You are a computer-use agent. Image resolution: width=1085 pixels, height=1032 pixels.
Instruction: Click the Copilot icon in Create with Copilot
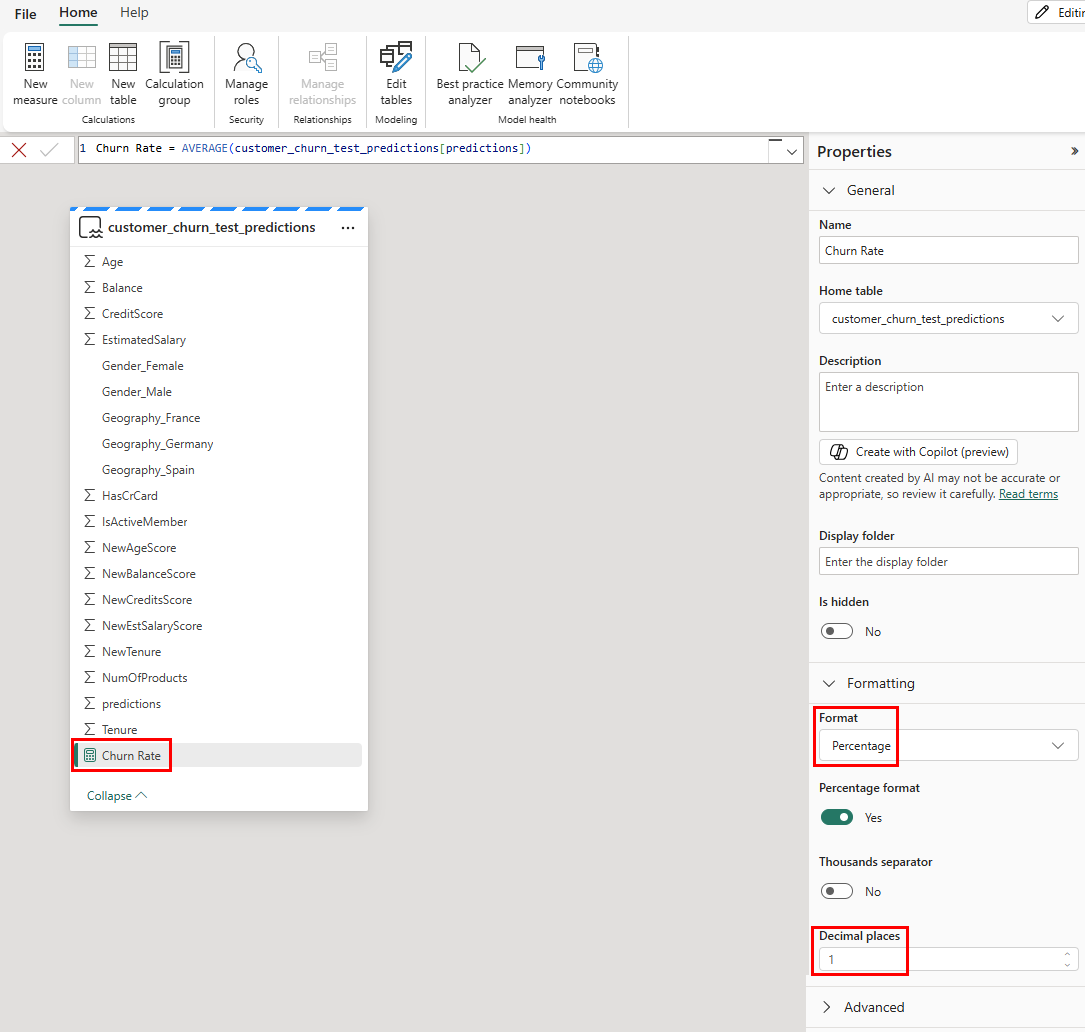pos(839,452)
